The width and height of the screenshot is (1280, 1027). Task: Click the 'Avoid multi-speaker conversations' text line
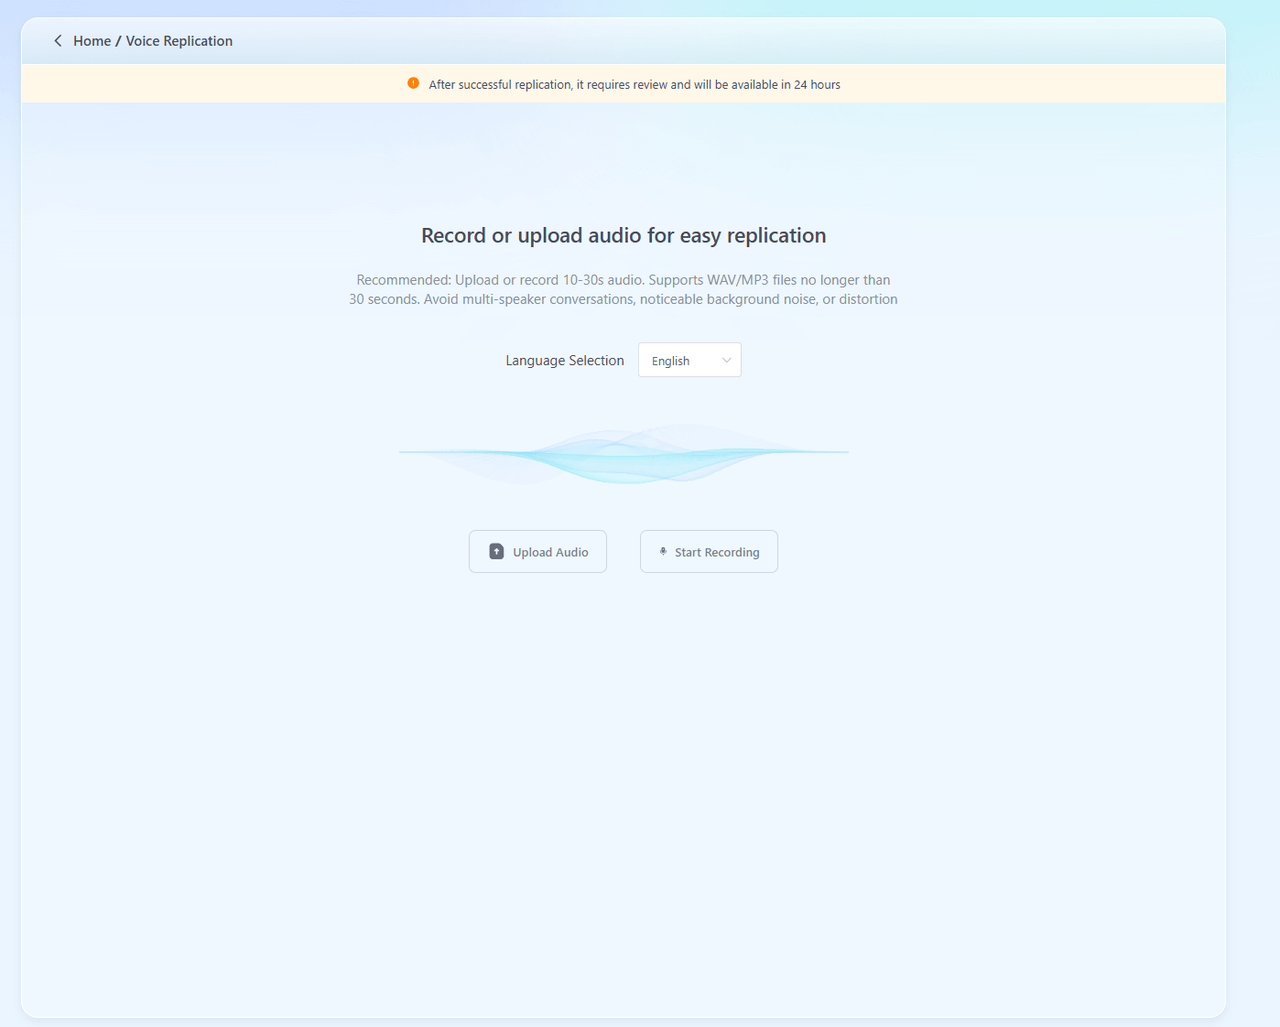point(623,299)
